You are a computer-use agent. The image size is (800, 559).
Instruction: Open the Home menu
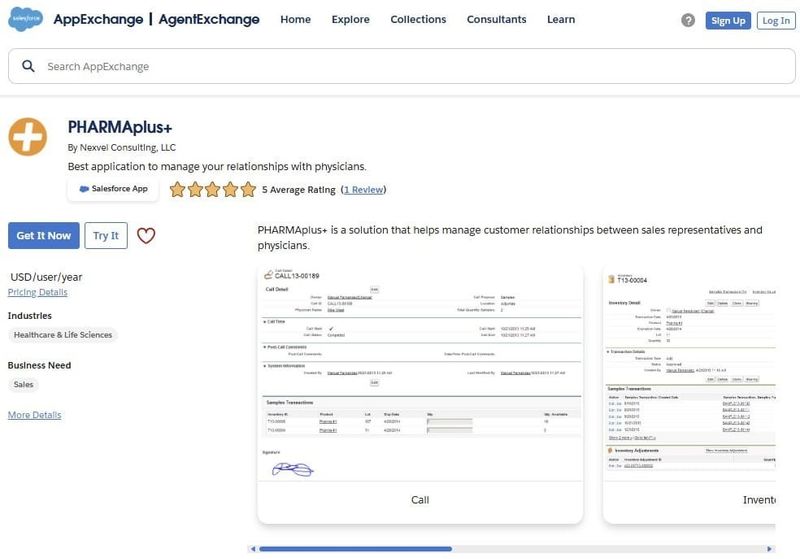(295, 19)
